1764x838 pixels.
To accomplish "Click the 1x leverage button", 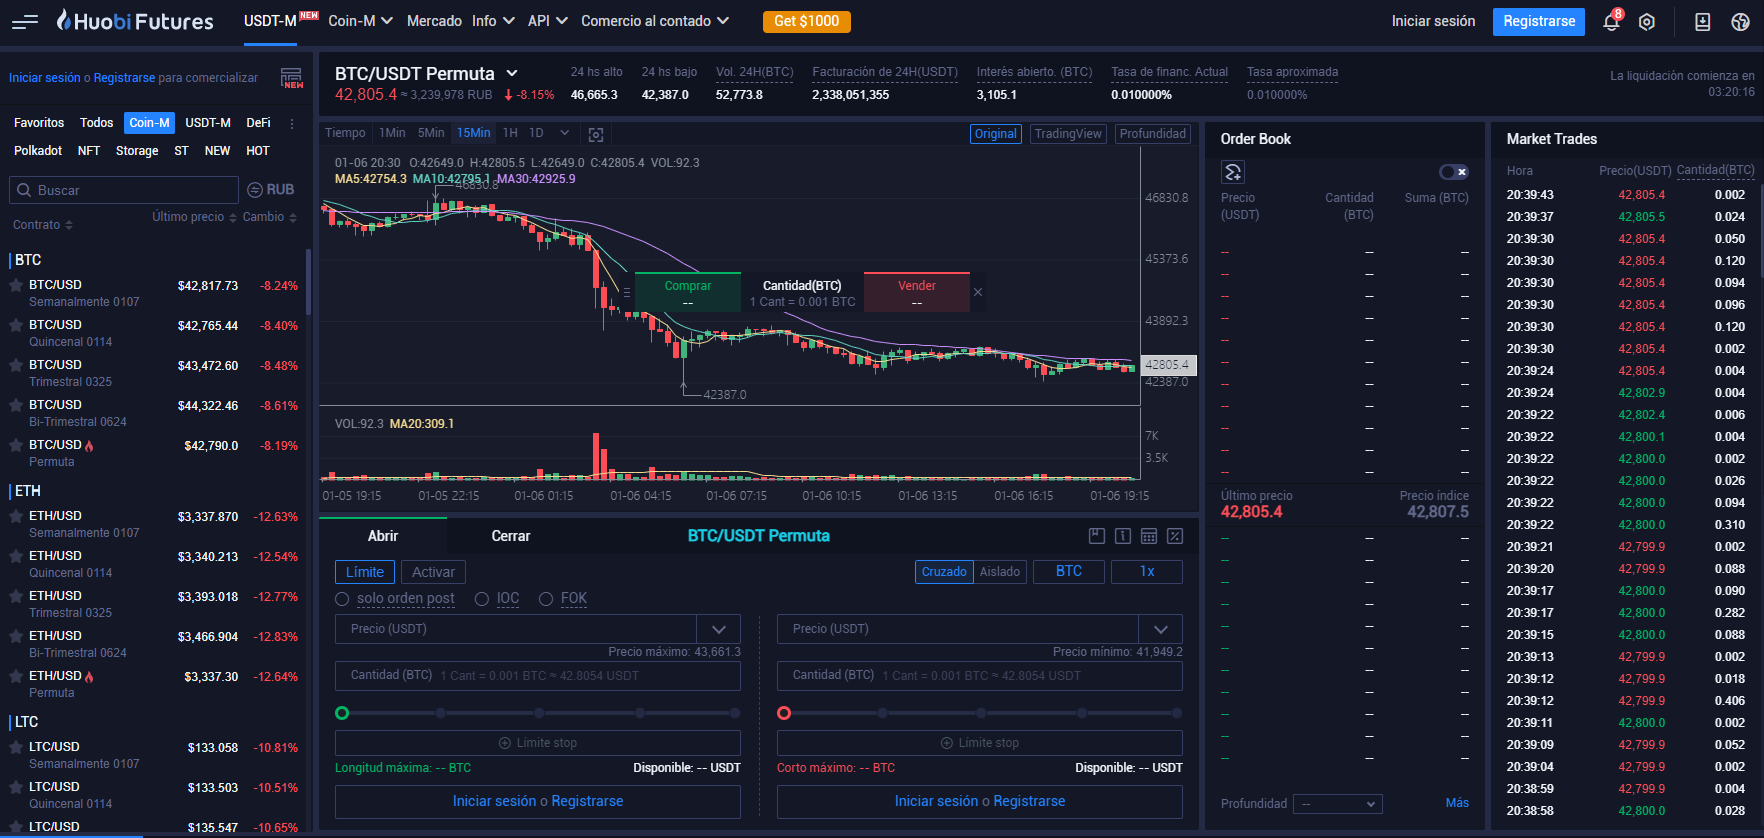I will coord(1147,571).
